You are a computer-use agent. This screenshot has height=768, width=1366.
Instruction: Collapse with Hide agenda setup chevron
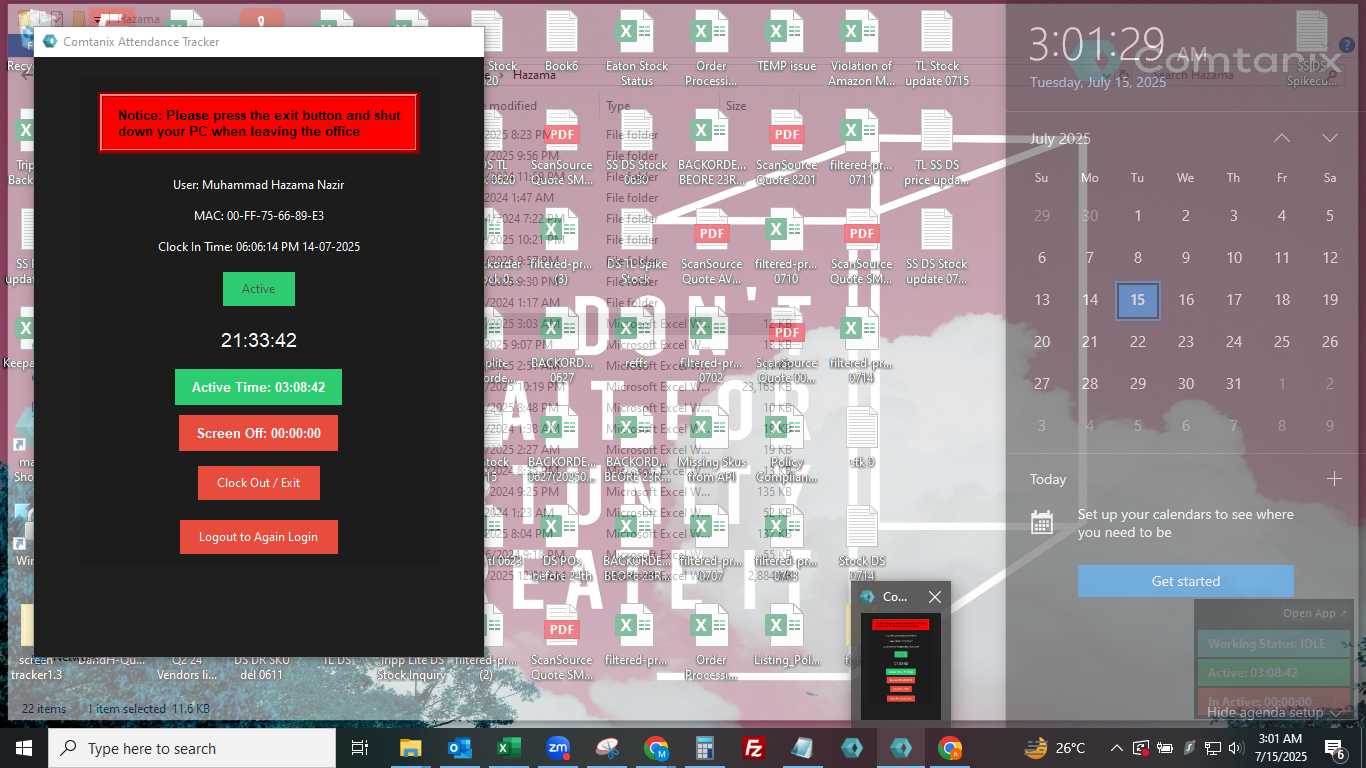1335,713
